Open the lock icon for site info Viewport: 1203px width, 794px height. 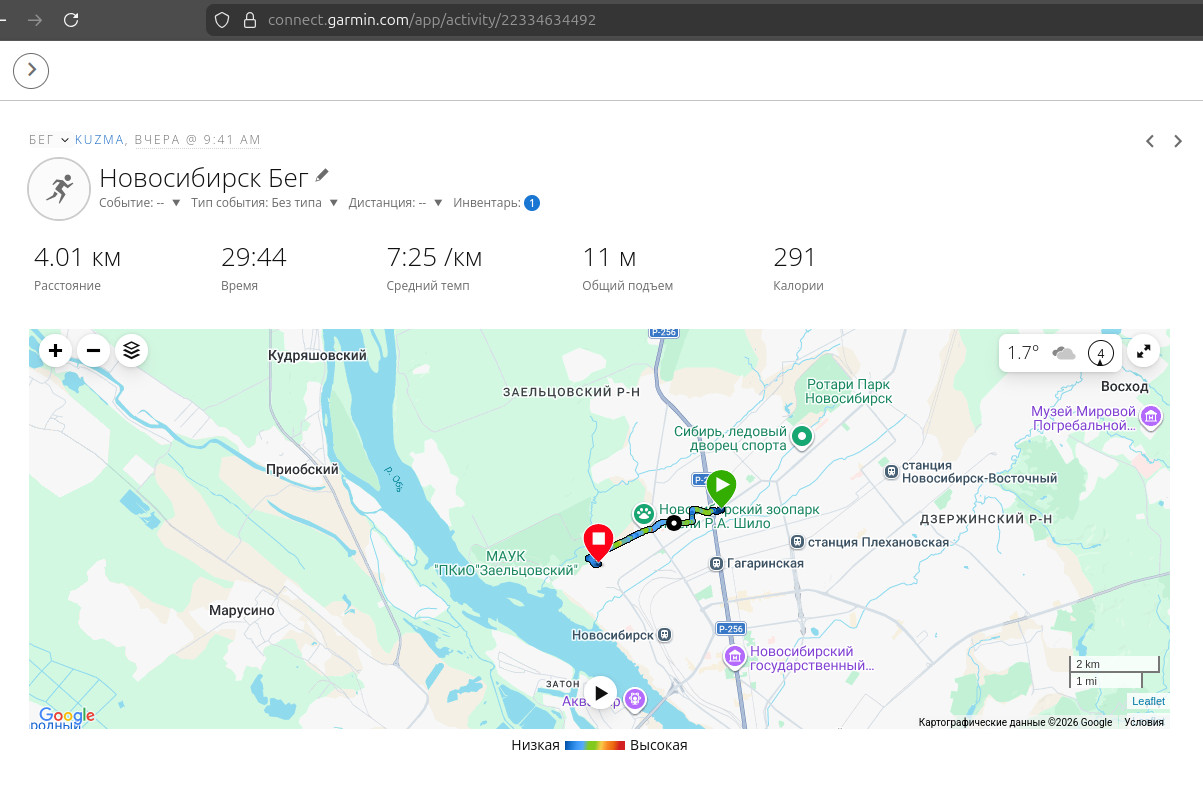point(249,20)
